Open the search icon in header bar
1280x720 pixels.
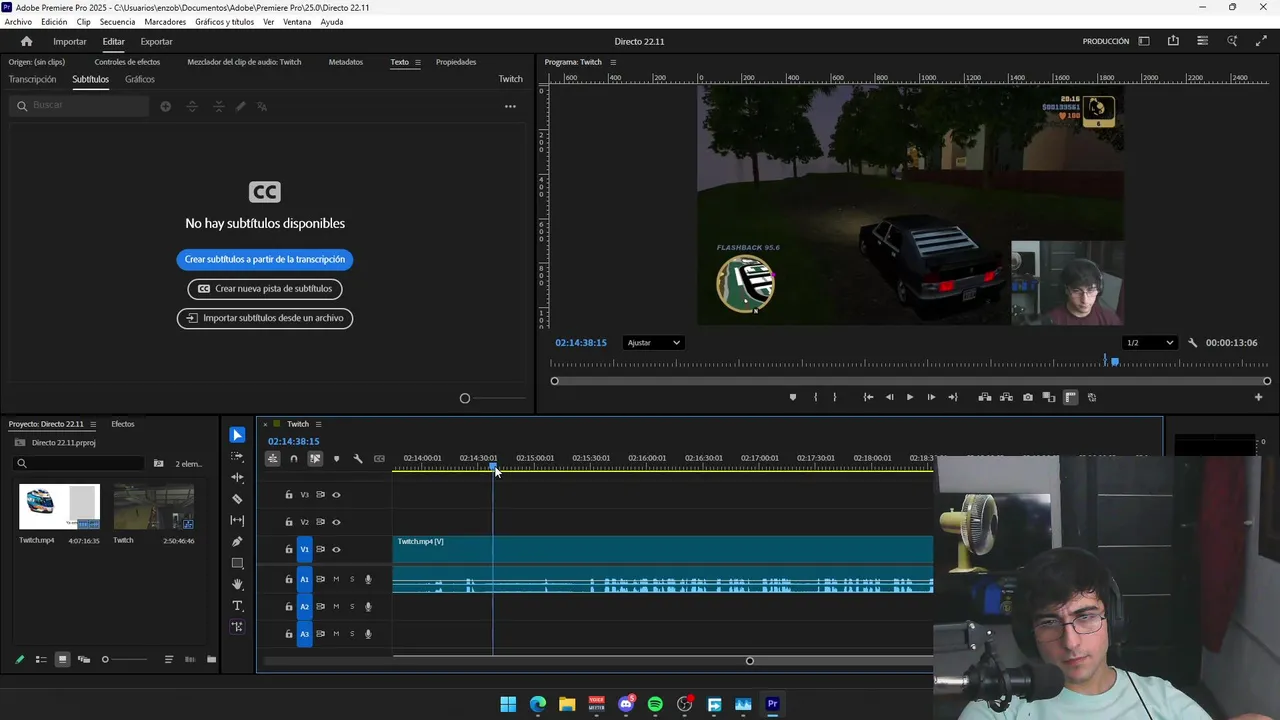1232,41
